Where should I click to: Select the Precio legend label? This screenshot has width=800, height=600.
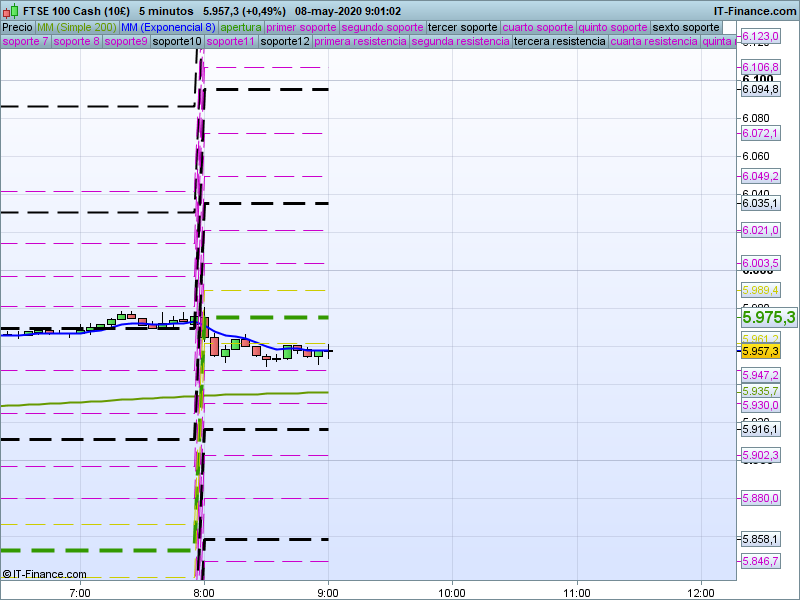[x=16, y=27]
